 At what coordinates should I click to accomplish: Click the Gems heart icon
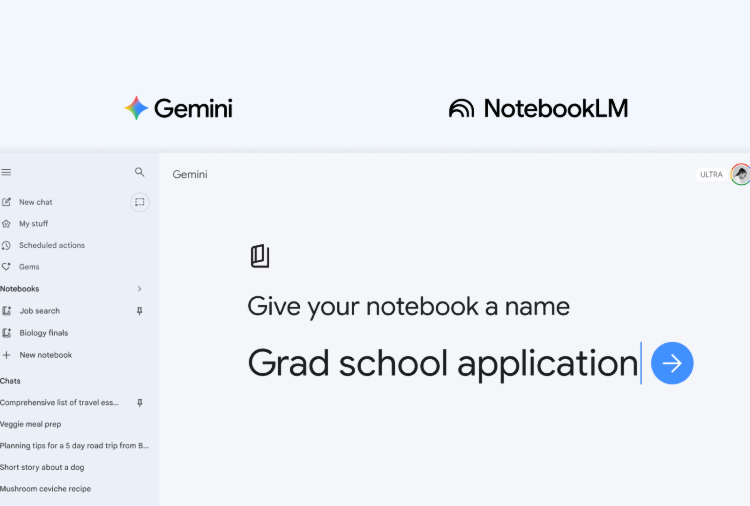pyautogui.click(x=6, y=267)
